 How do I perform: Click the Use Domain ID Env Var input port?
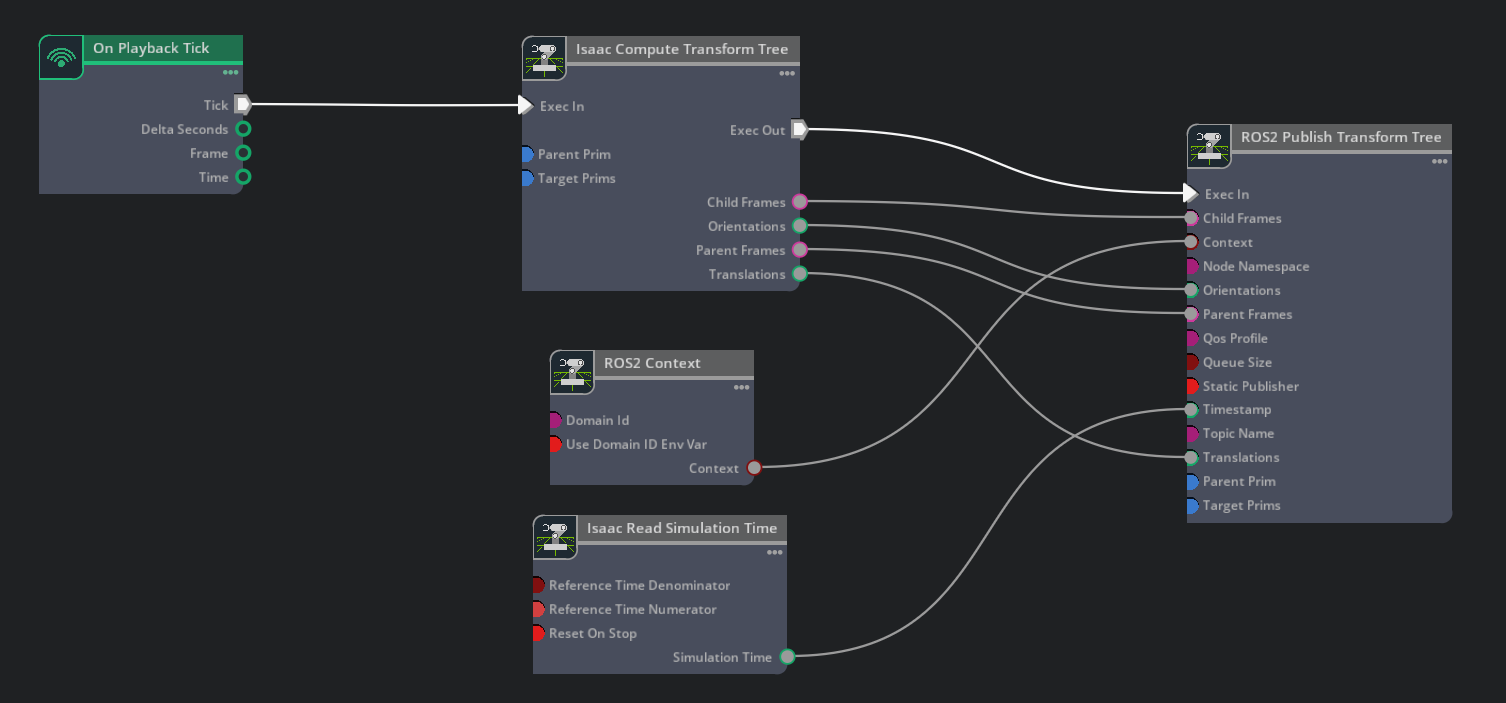tap(554, 444)
